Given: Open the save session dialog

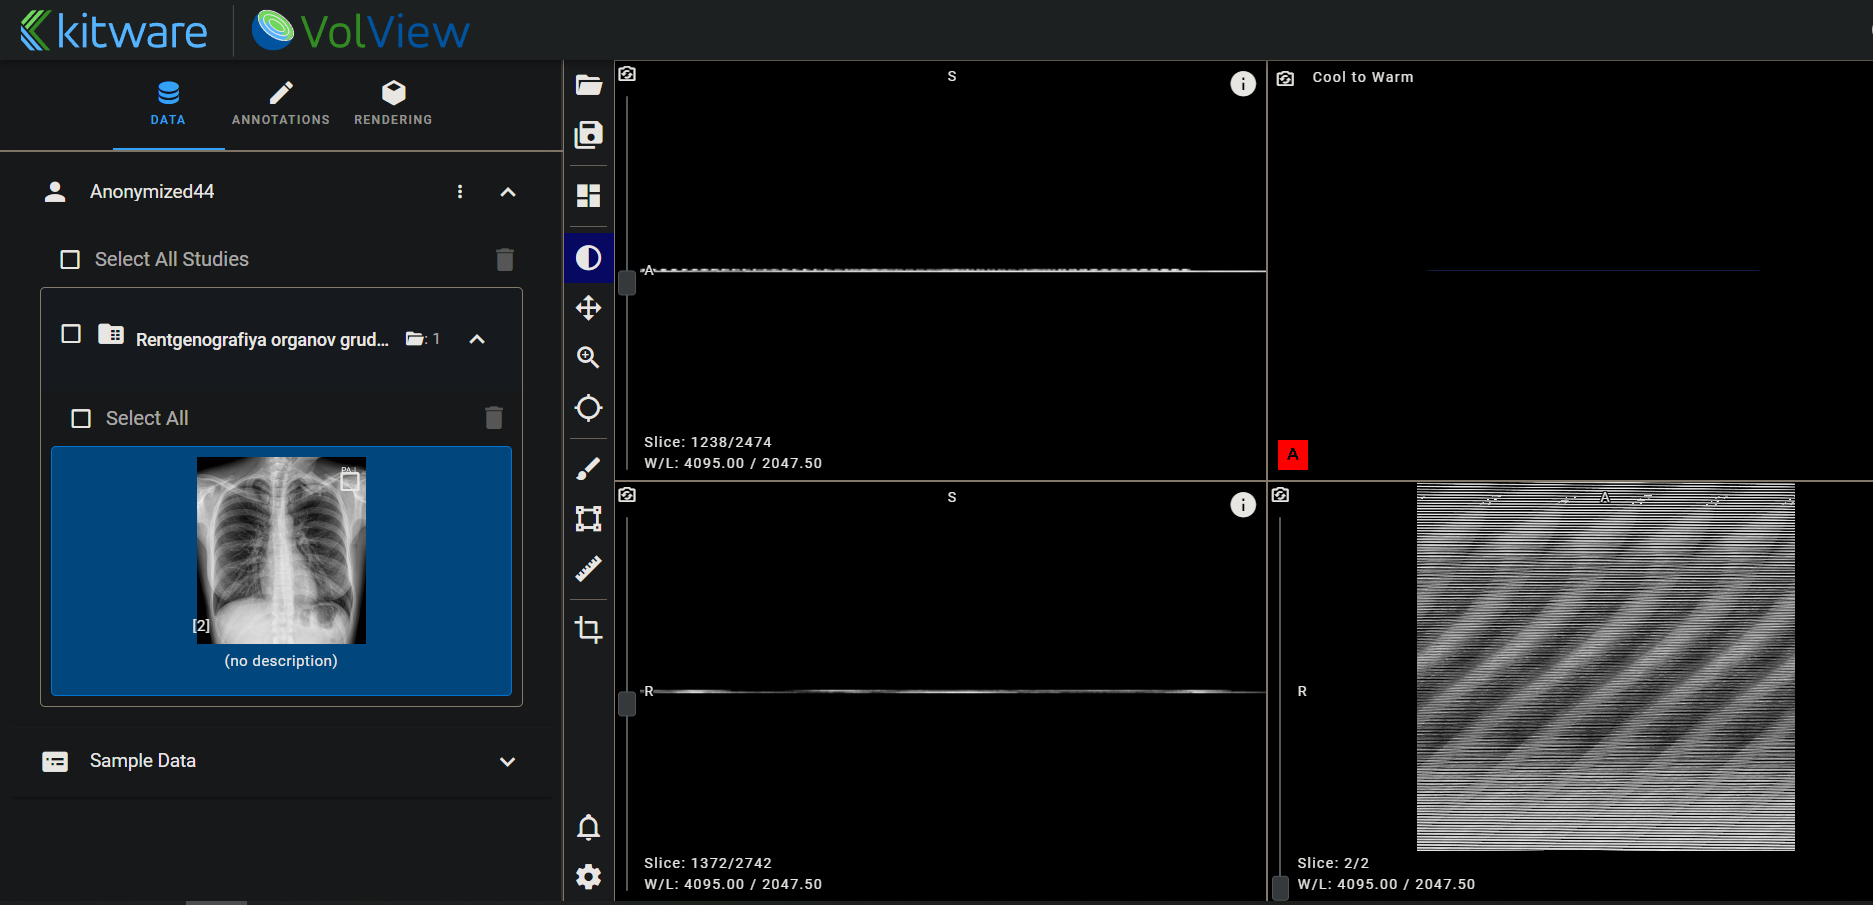Looking at the screenshot, I should pos(588,135).
